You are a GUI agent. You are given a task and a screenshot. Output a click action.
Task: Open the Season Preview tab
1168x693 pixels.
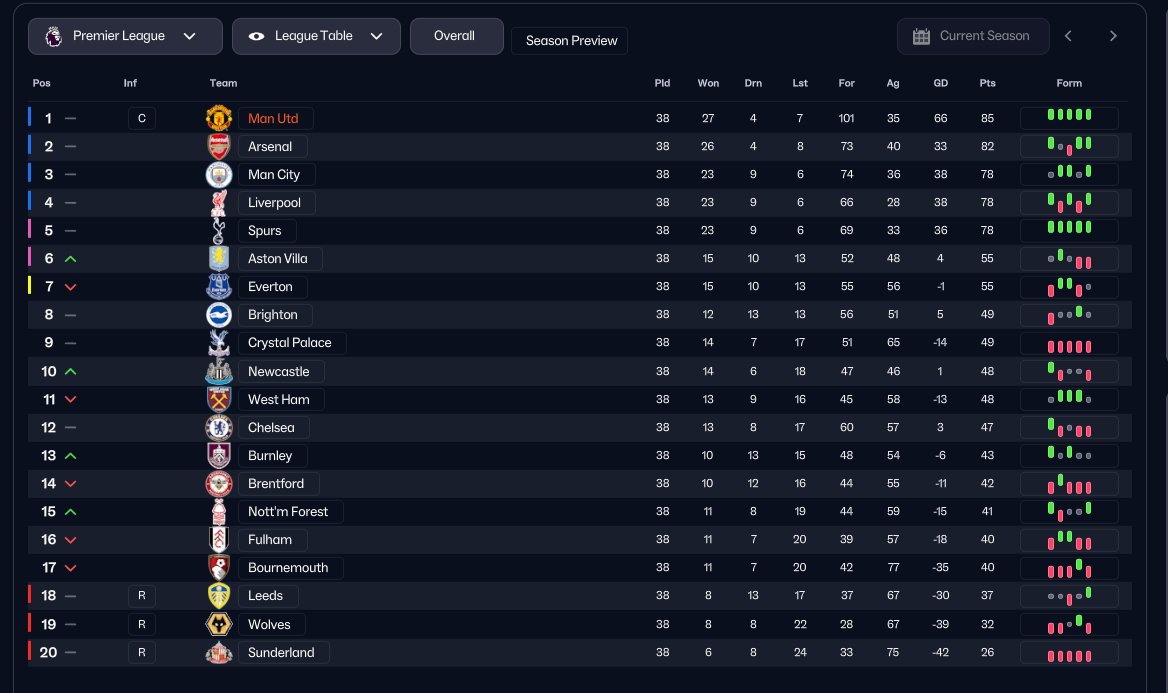[569, 41]
